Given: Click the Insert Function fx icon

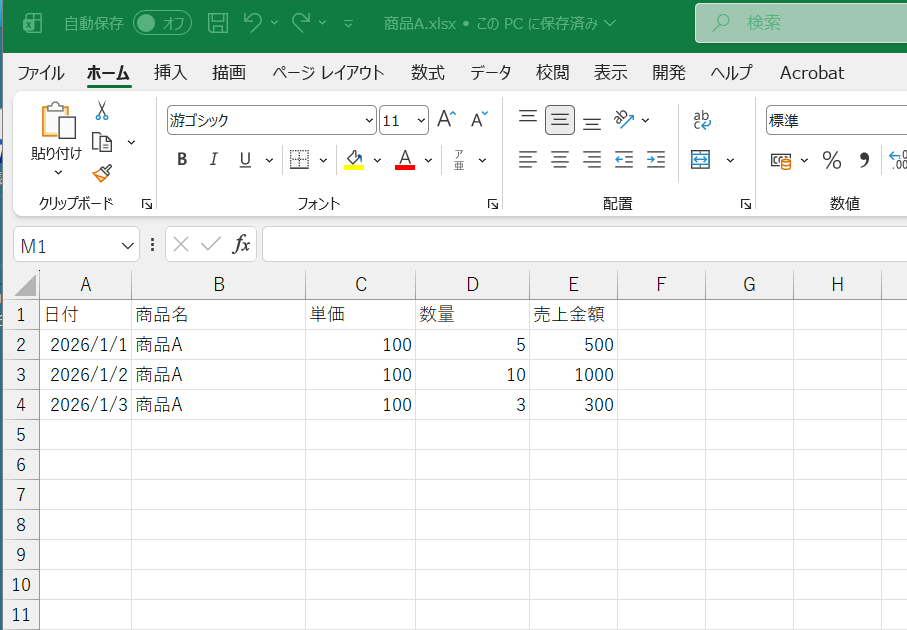Looking at the screenshot, I should click(x=241, y=244).
